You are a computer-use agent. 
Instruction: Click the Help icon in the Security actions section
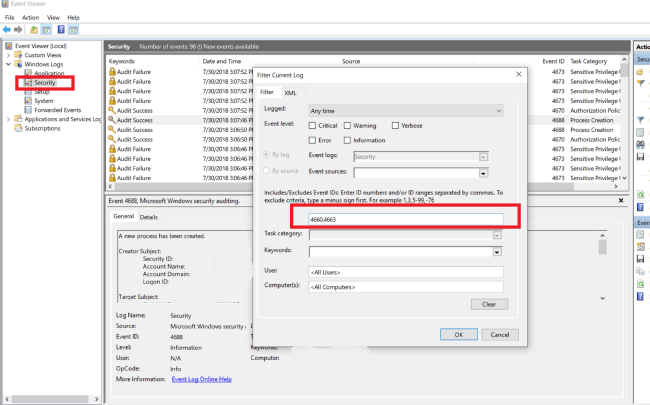[640, 206]
